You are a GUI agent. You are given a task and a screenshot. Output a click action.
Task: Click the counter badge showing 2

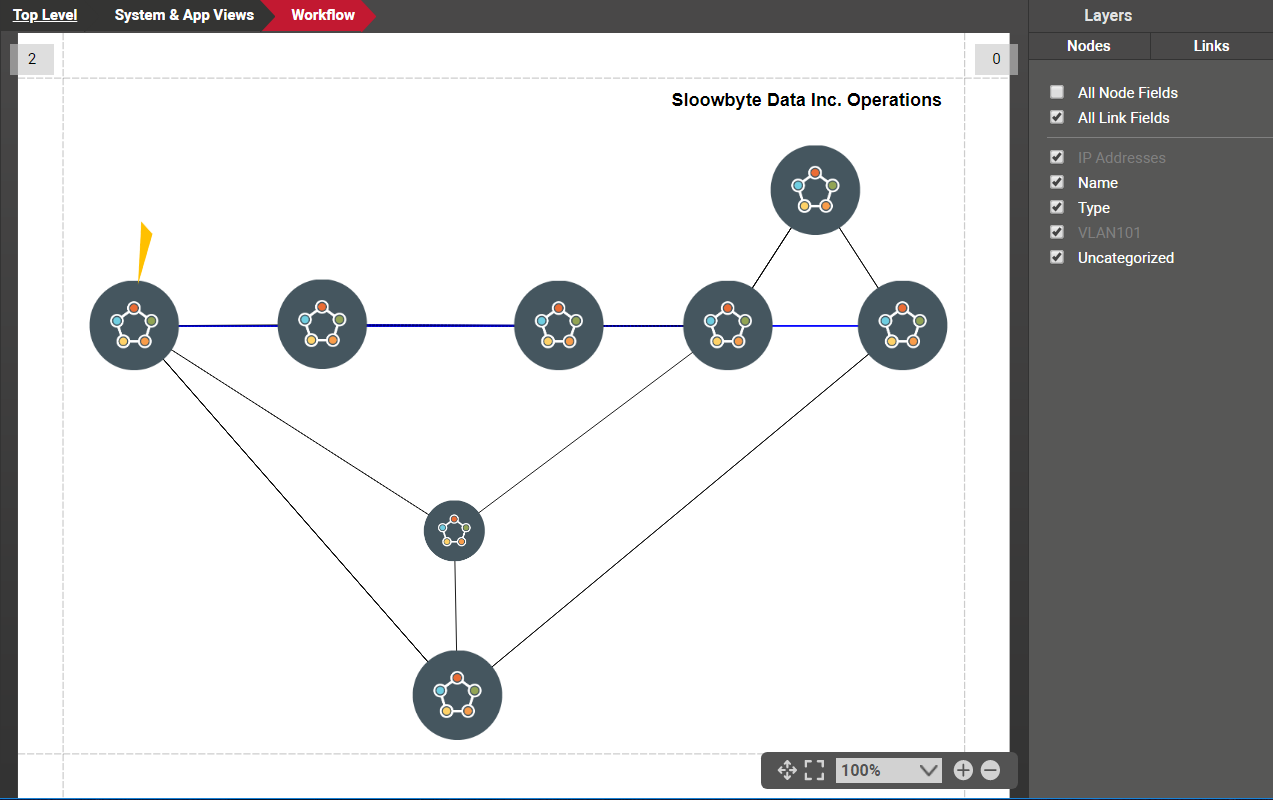(32, 59)
